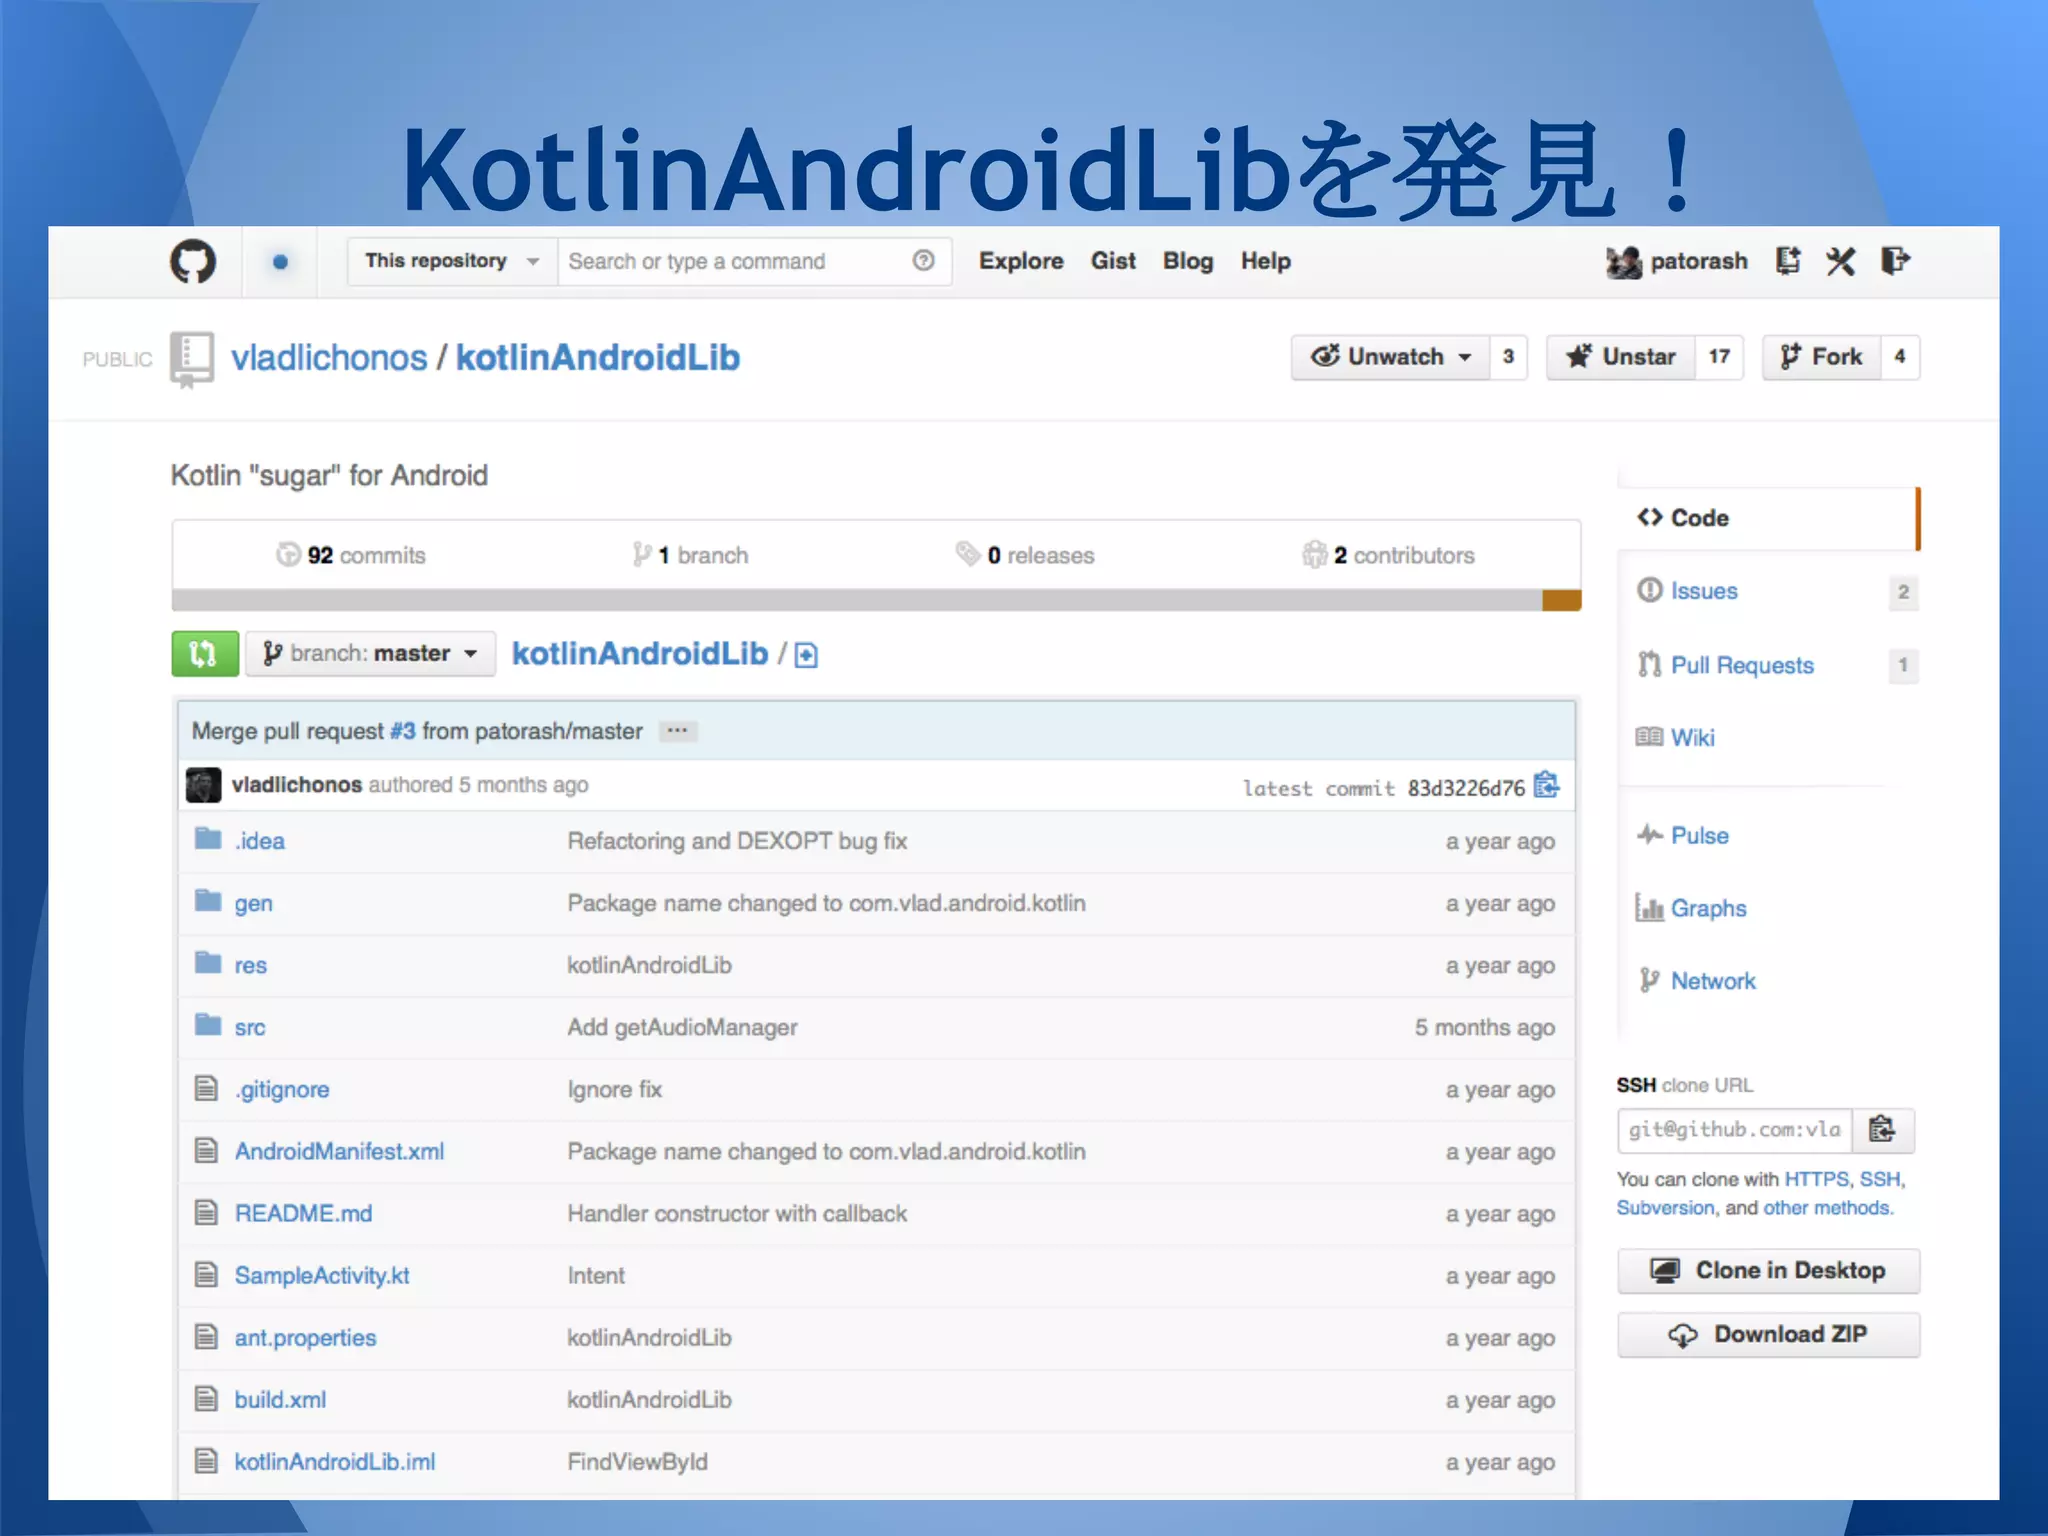
Task: Open the .gitignore file
Action: [282, 1089]
